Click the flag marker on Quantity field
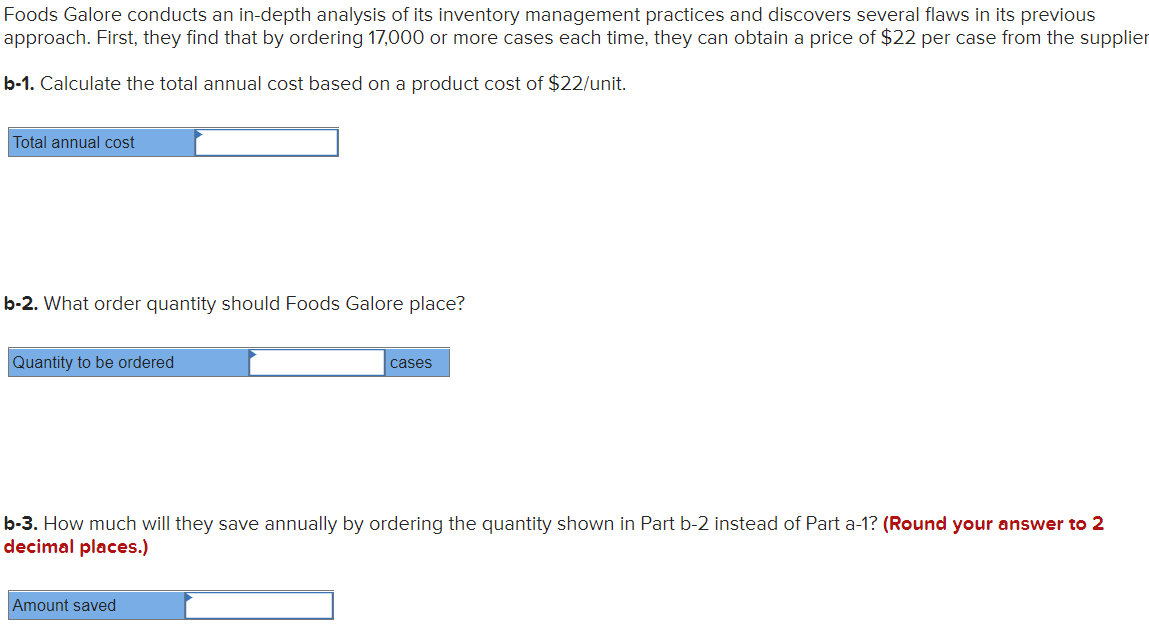This screenshot has width=1149, height=634. pos(255,354)
